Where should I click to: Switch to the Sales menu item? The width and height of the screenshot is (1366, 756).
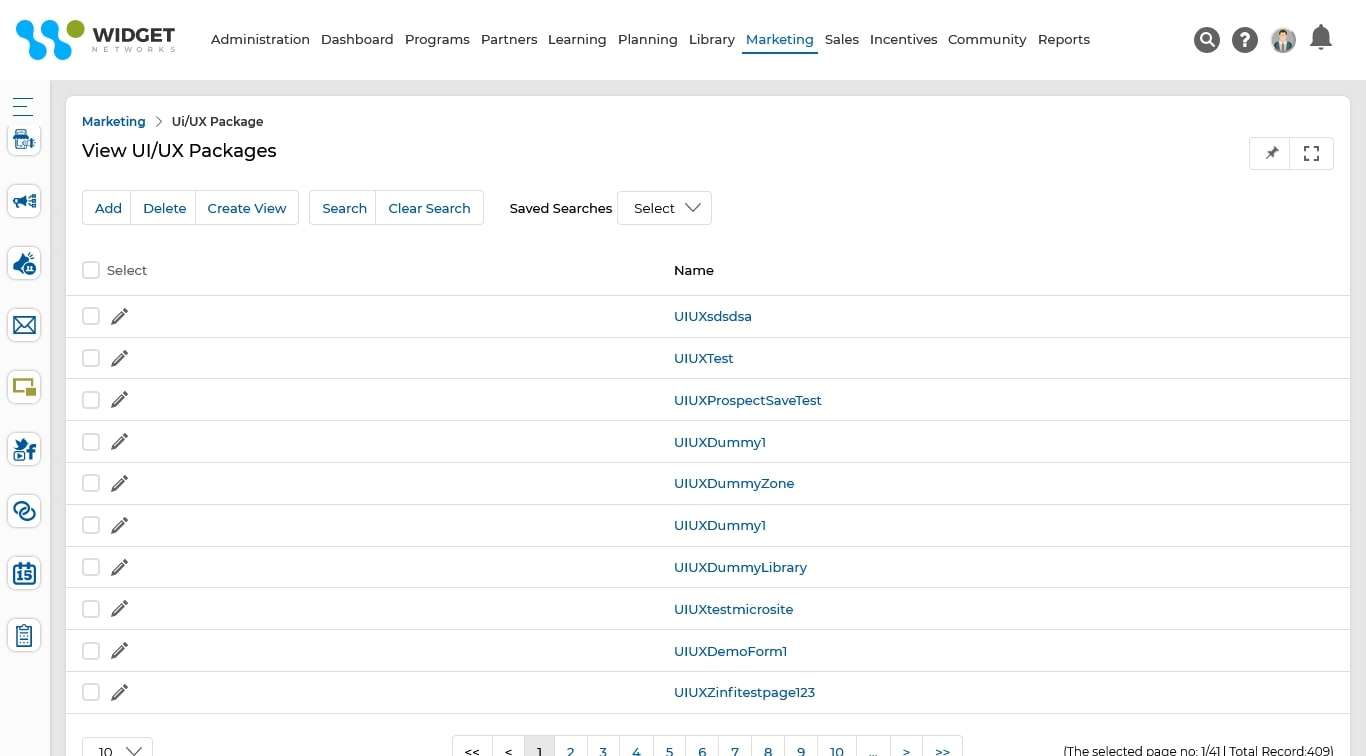(x=841, y=39)
